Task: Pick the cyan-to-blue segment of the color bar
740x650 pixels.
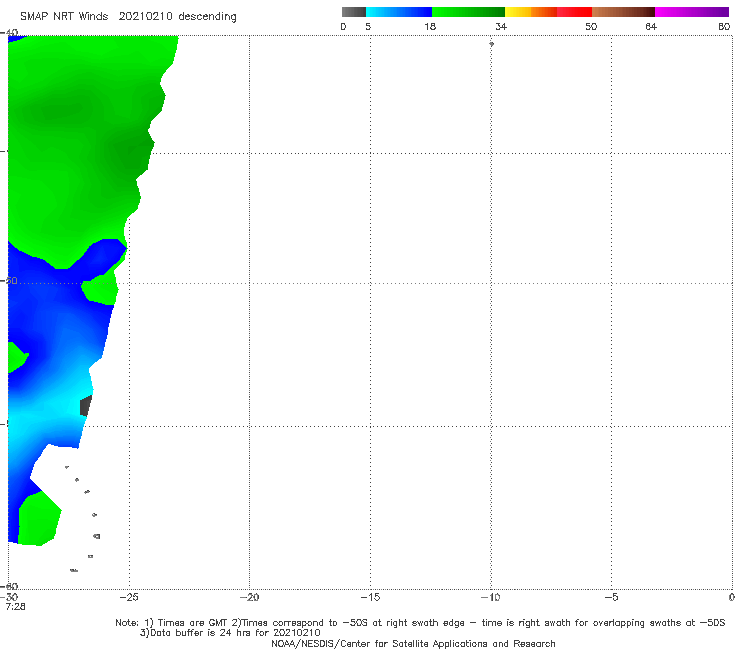Action: (399, 12)
